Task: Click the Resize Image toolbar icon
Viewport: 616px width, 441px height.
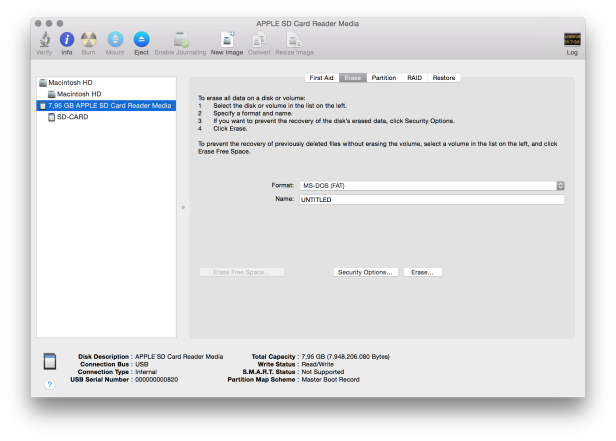Action: point(294,40)
